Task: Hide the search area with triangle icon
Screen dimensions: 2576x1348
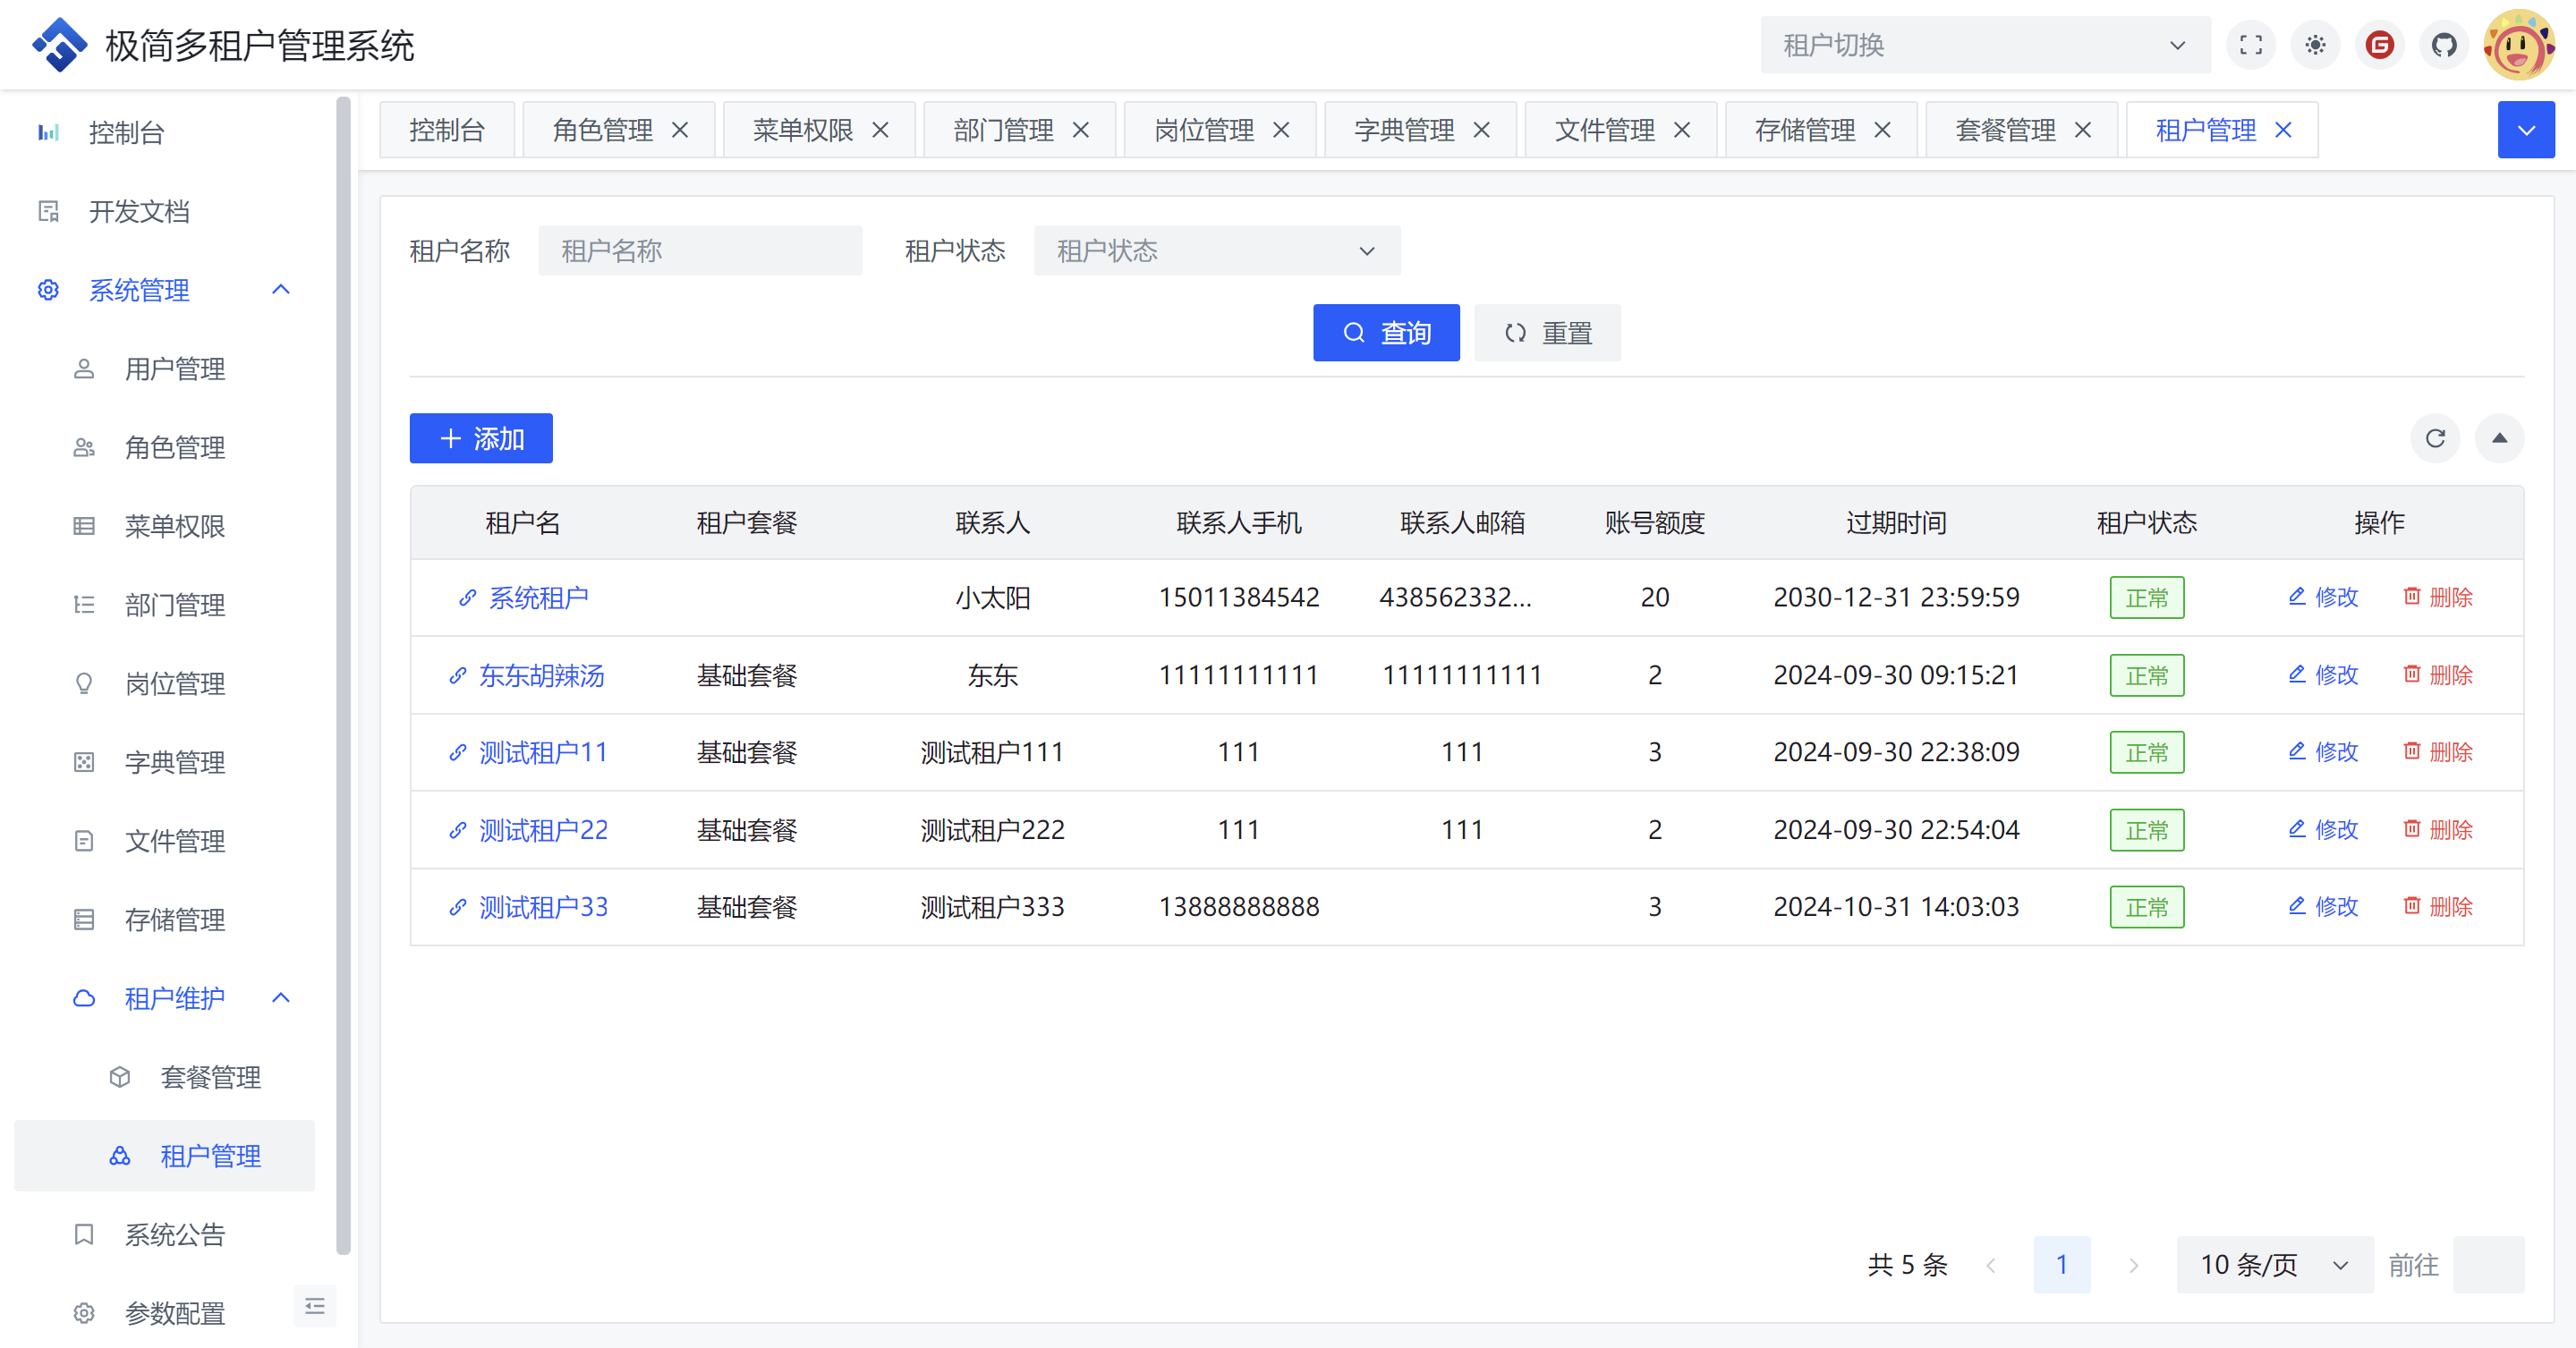Action: (2499, 438)
